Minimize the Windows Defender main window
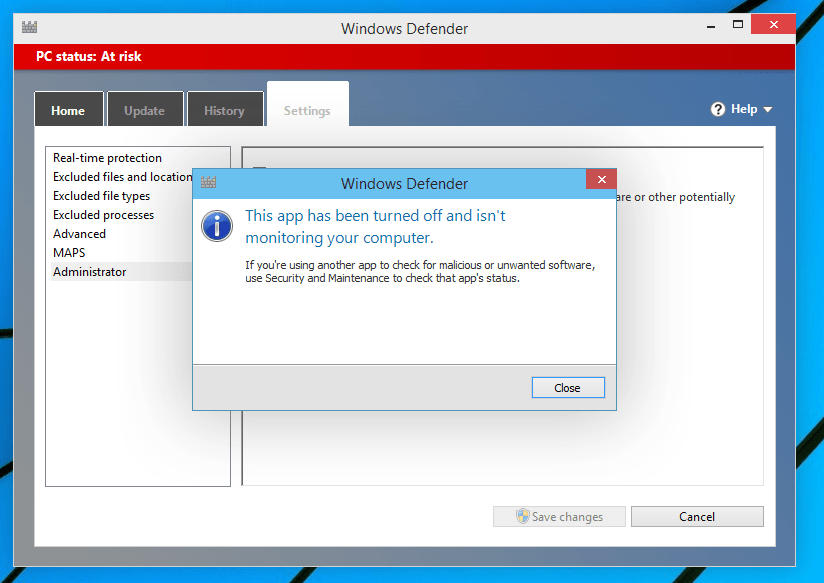This screenshot has height=583, width=824. tap(710, 25)
